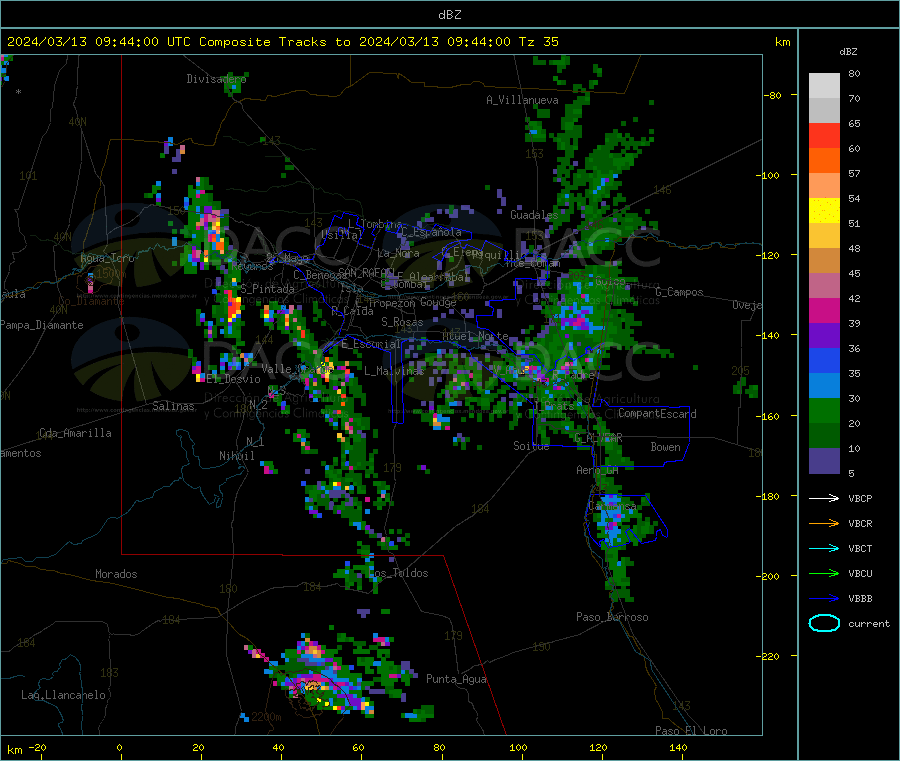Screen dimensions: 900x761
Task: Select the dark orange 60 dBZ swatch
Action: [x=824, y=161]
